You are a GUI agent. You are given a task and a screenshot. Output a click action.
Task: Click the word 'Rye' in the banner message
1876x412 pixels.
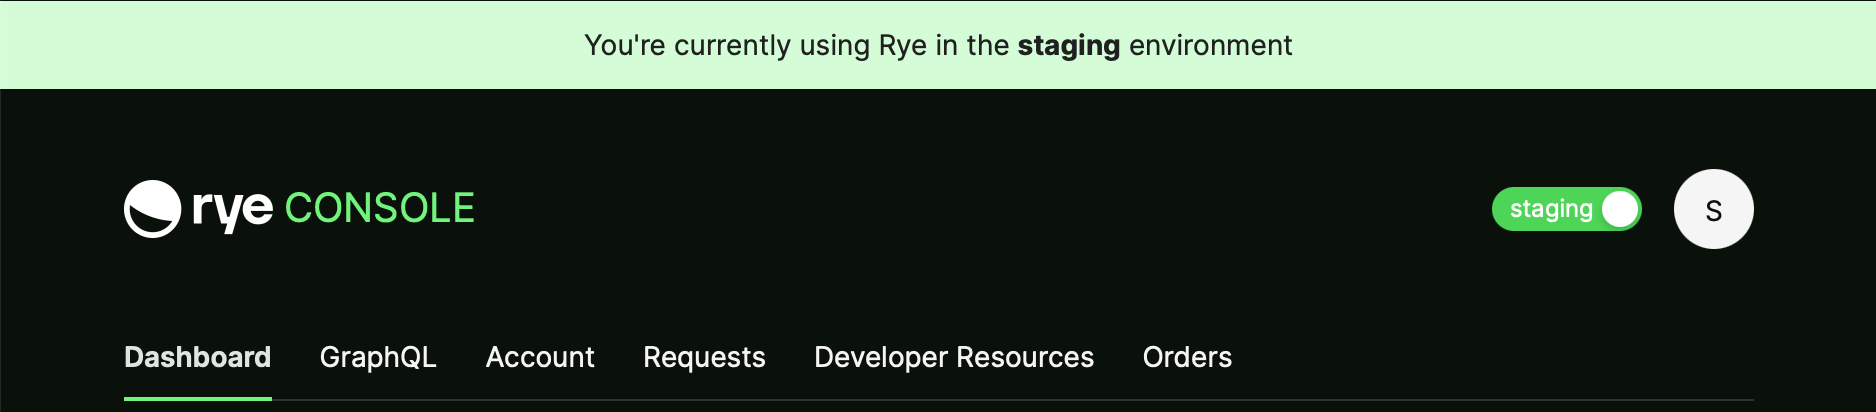point(903,46)
